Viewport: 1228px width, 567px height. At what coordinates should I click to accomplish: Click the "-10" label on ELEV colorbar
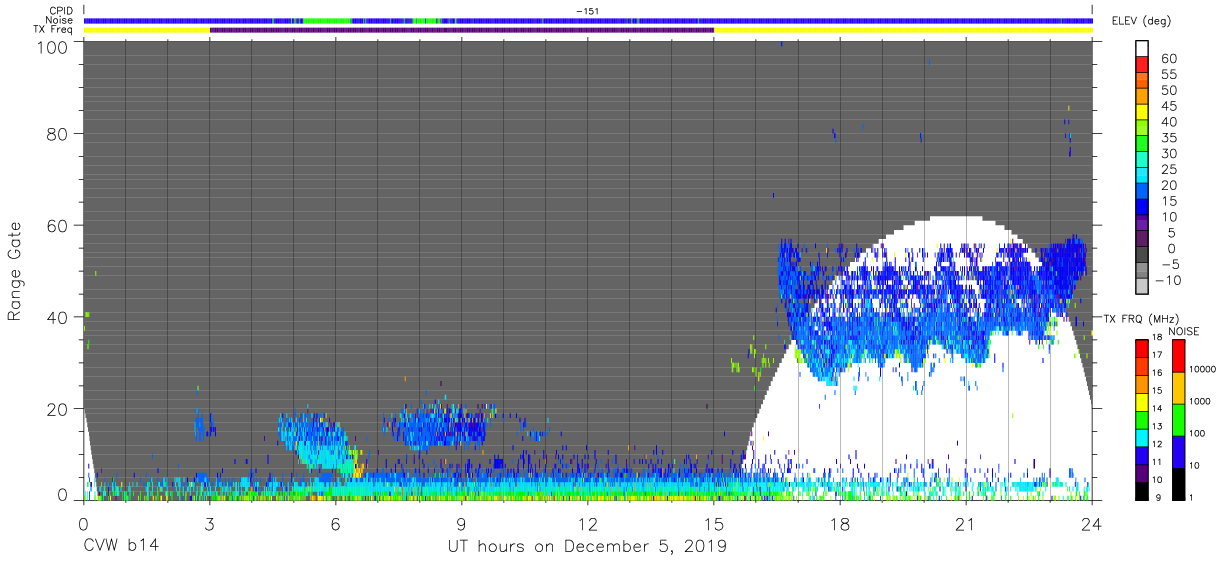point(1170,280)
